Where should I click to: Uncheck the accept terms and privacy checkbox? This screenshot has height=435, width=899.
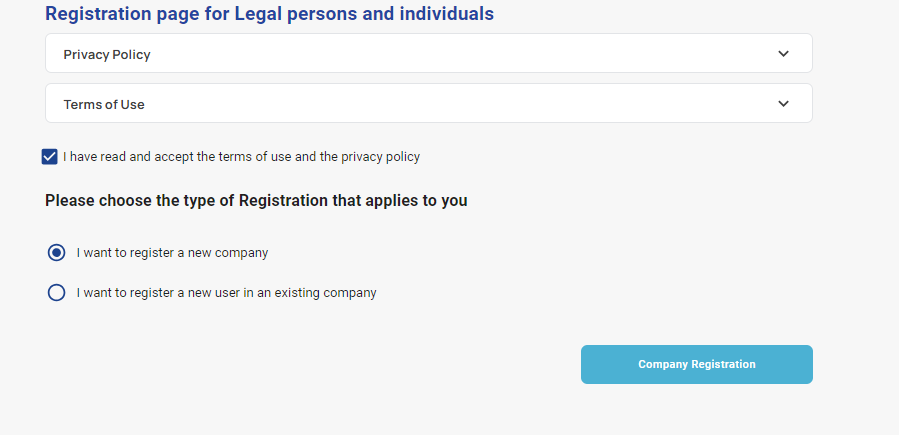(x=50, y=157)
